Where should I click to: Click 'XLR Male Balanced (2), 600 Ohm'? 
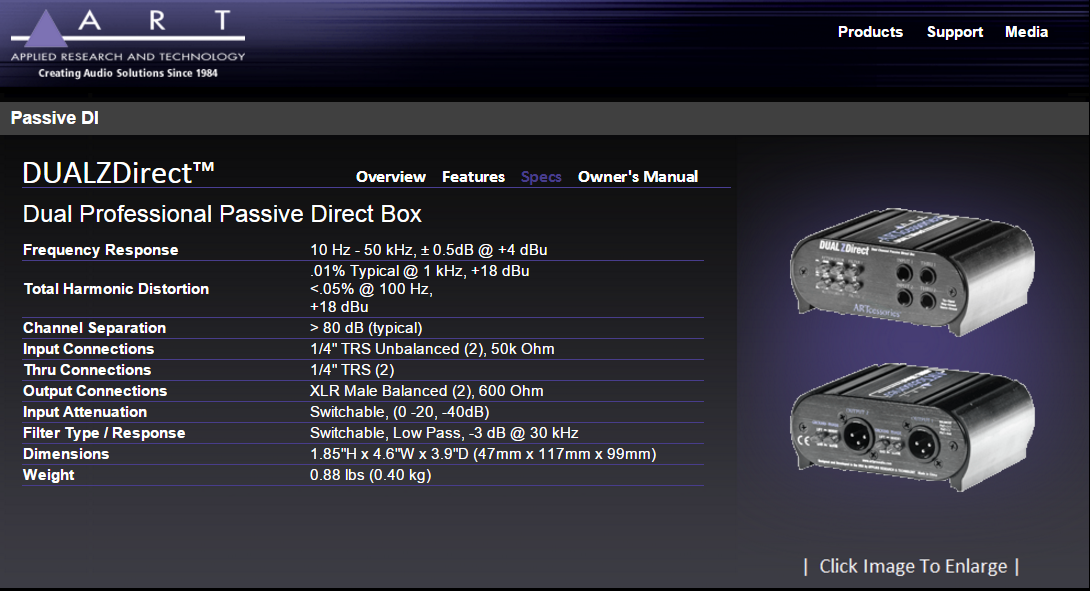[427, 391]
